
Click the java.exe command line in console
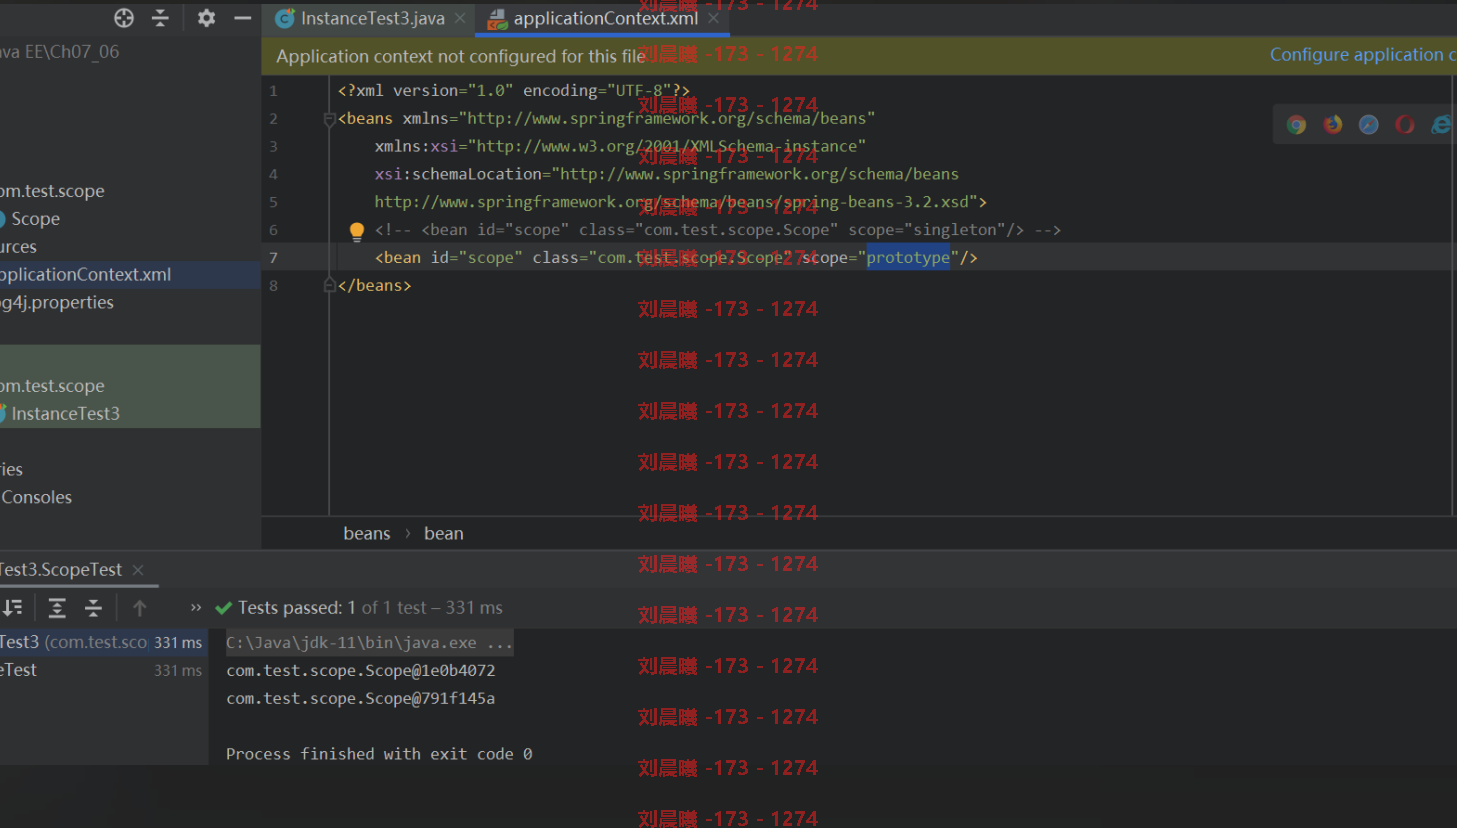tap(369, 643)
